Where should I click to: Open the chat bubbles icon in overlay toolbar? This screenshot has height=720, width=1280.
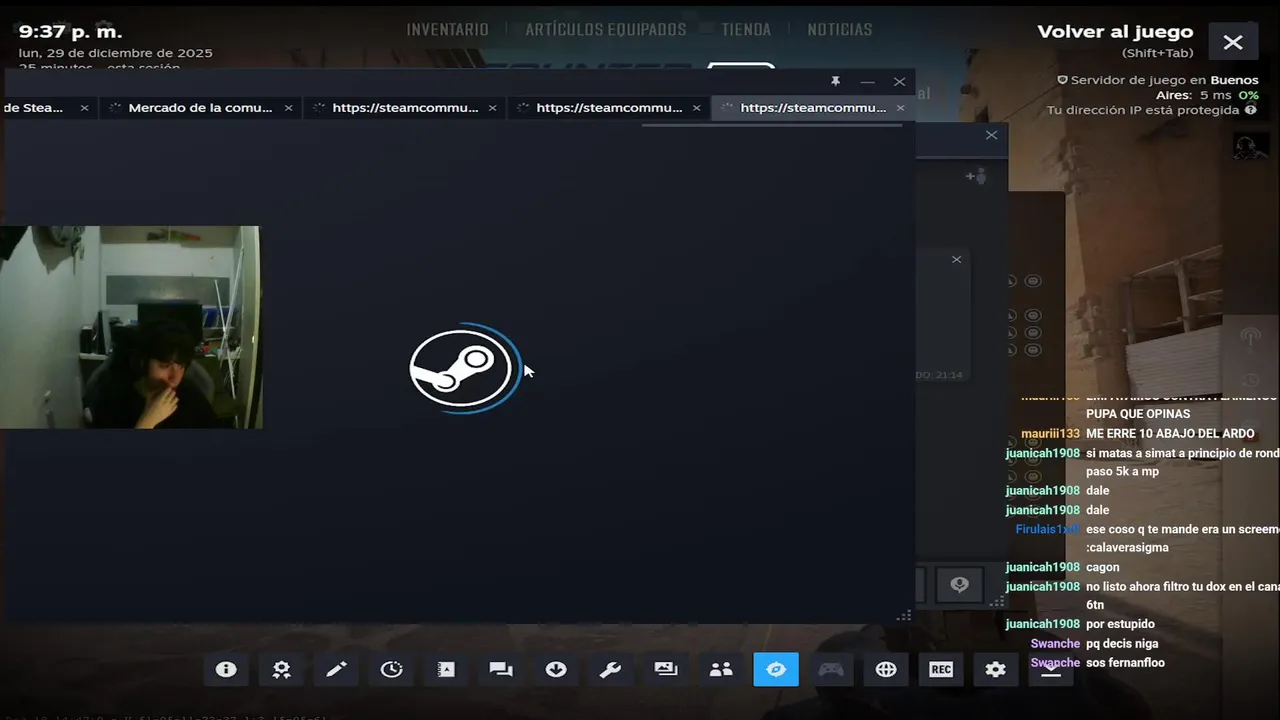501,669
